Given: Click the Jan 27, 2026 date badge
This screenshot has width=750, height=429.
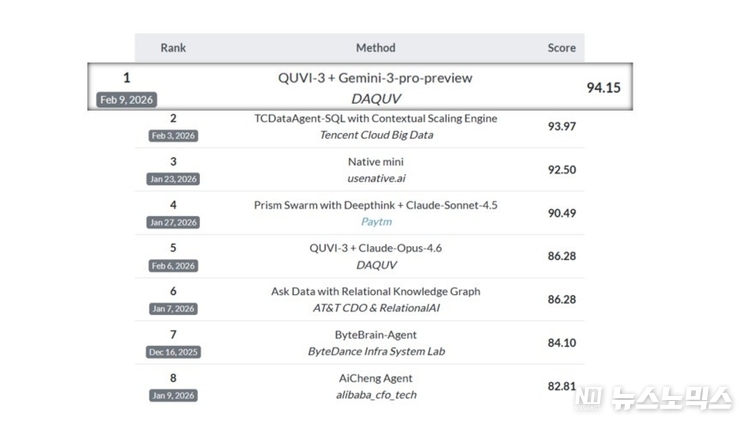Looking at the screenshot, I should pyautogui.click(x=173, y=222).
